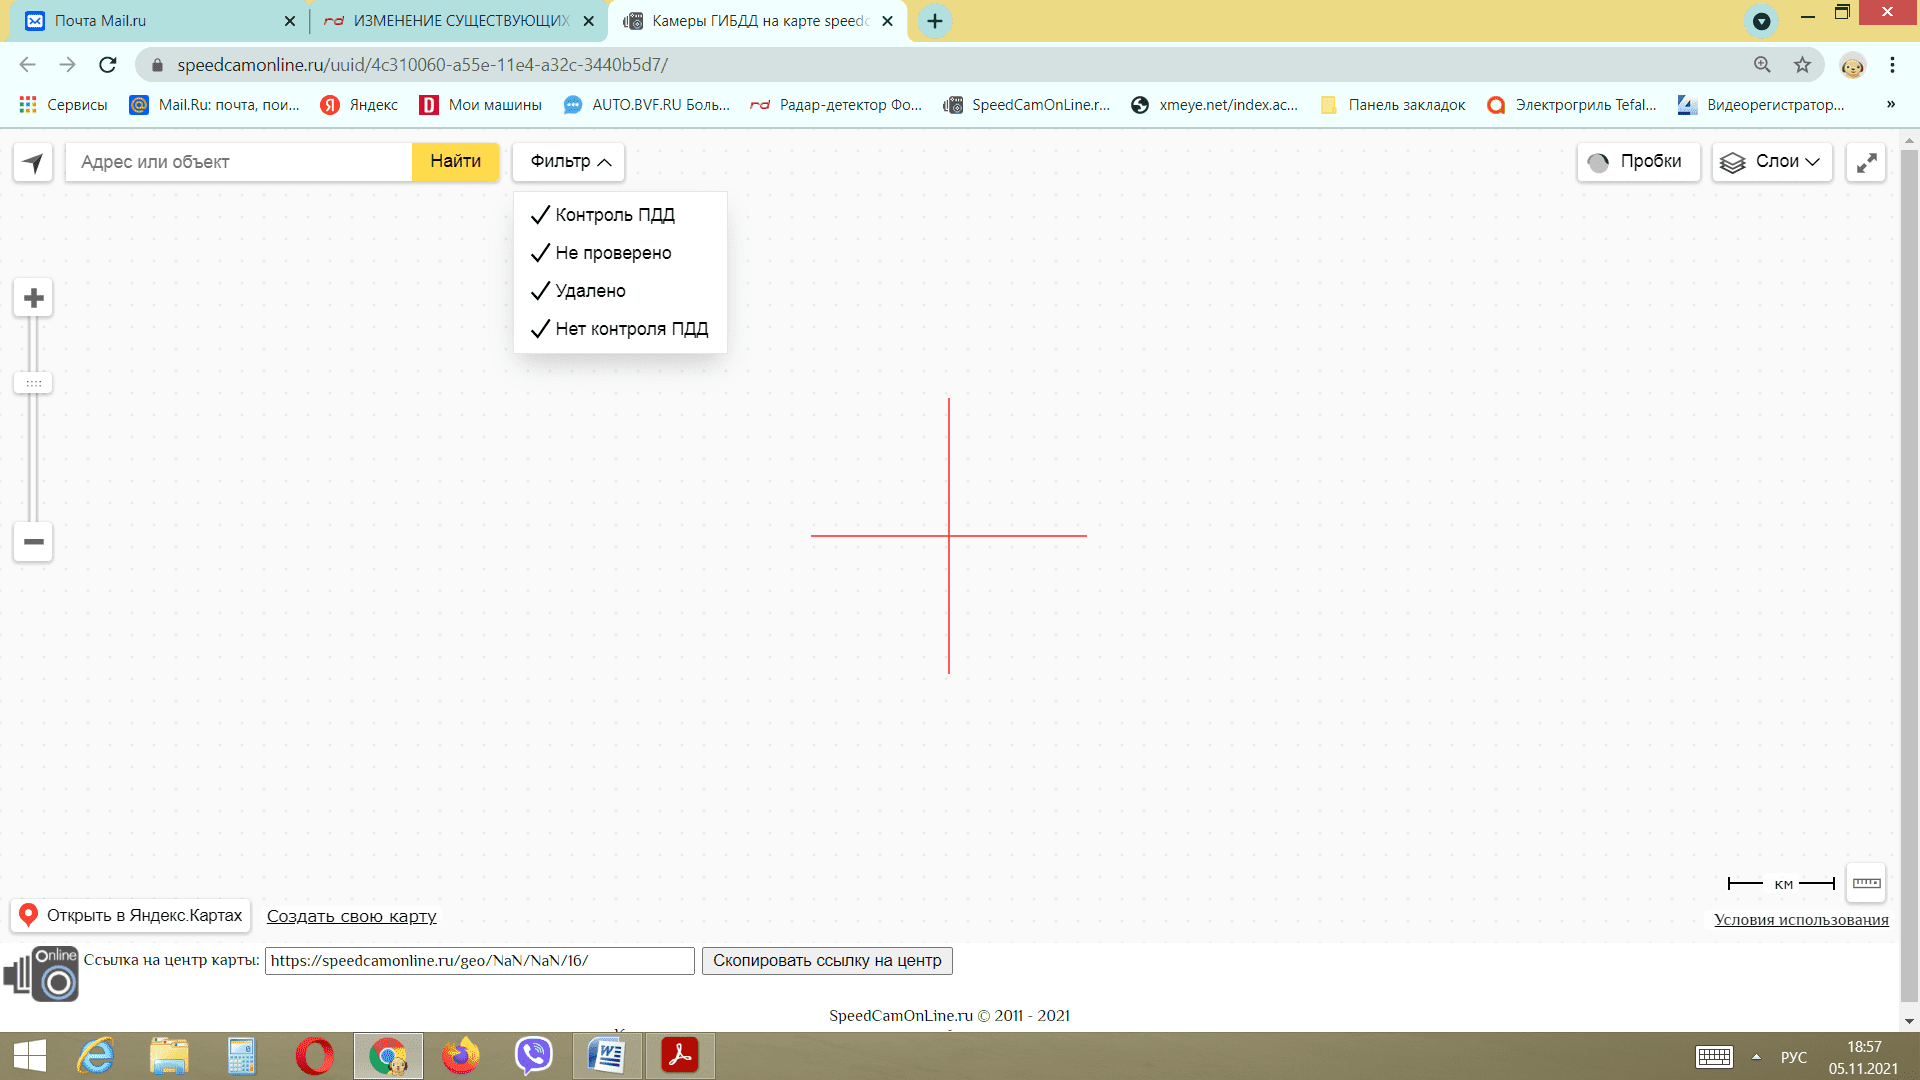Click the SpeedCamOnline camera logo
The image size is (1920, 1080).
click(x=41, y=974)
